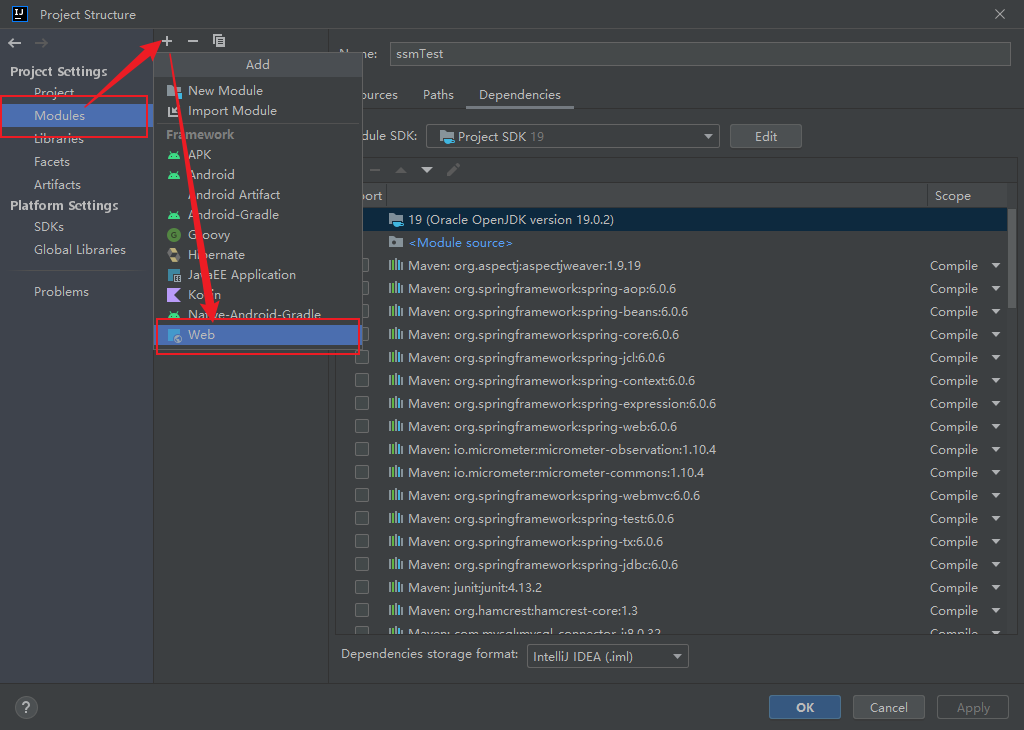Click the module Name input field
This screenshot has height=730, width=1024.
[x=700, y=54]
